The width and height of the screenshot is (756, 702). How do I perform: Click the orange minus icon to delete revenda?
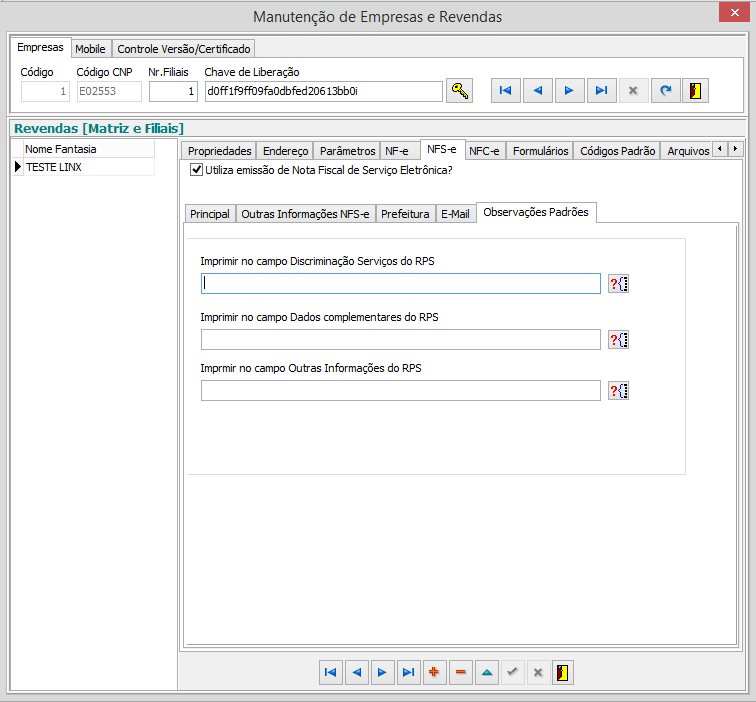[460, 672]
